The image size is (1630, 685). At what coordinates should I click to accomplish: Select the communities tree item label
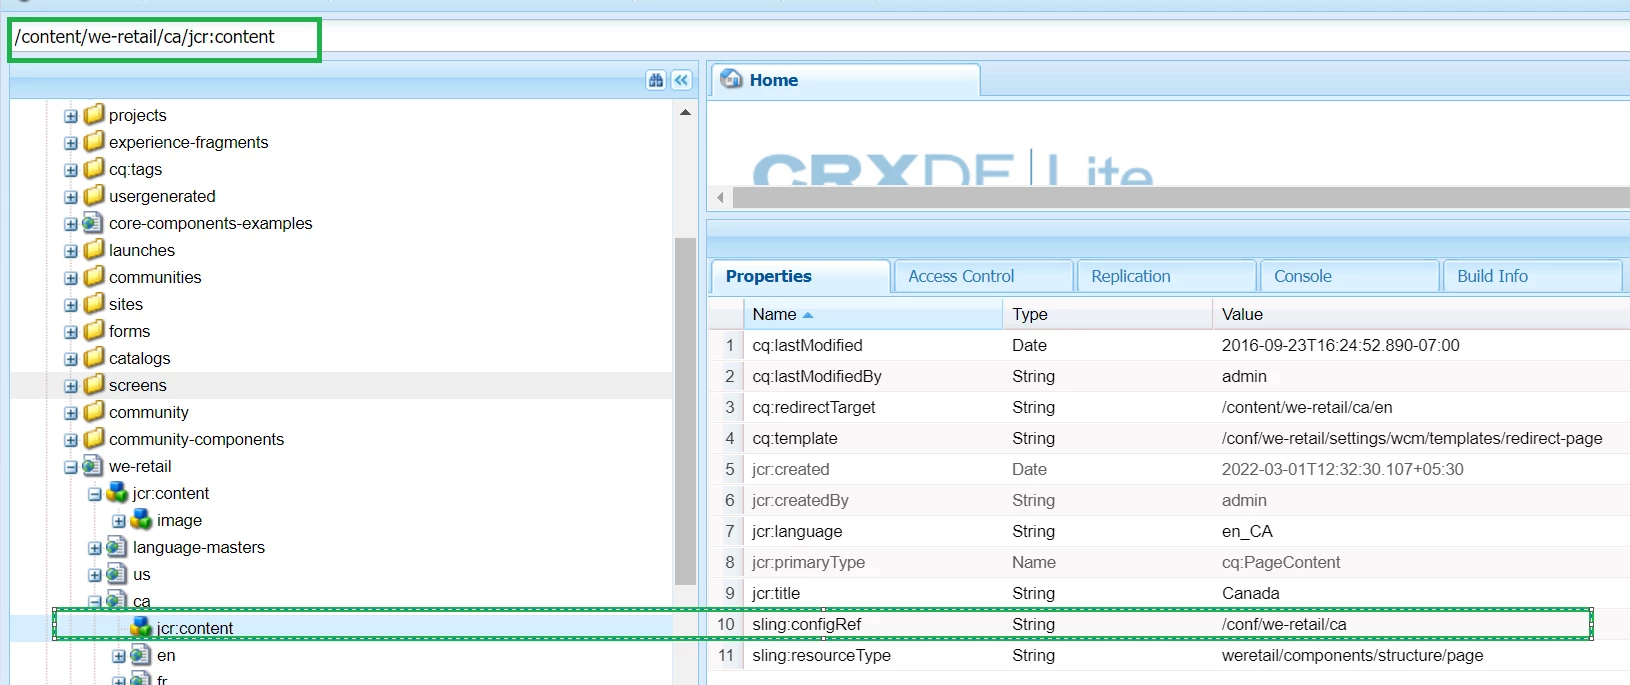(x=155, y=277)
